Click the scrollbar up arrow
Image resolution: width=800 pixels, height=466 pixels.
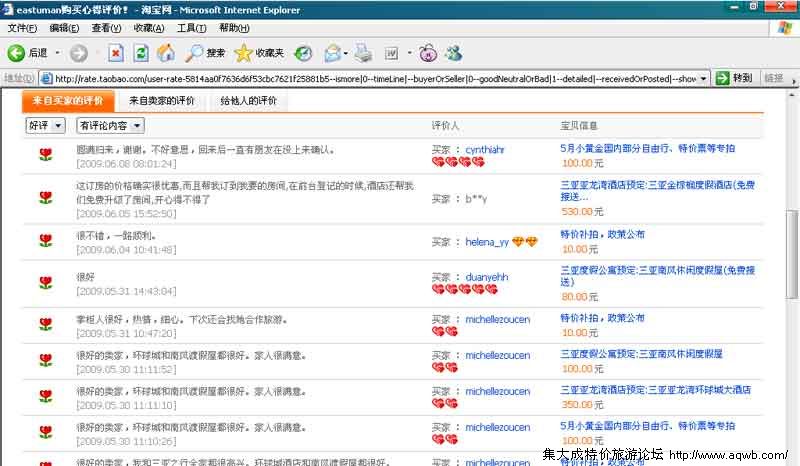(792, 95)
